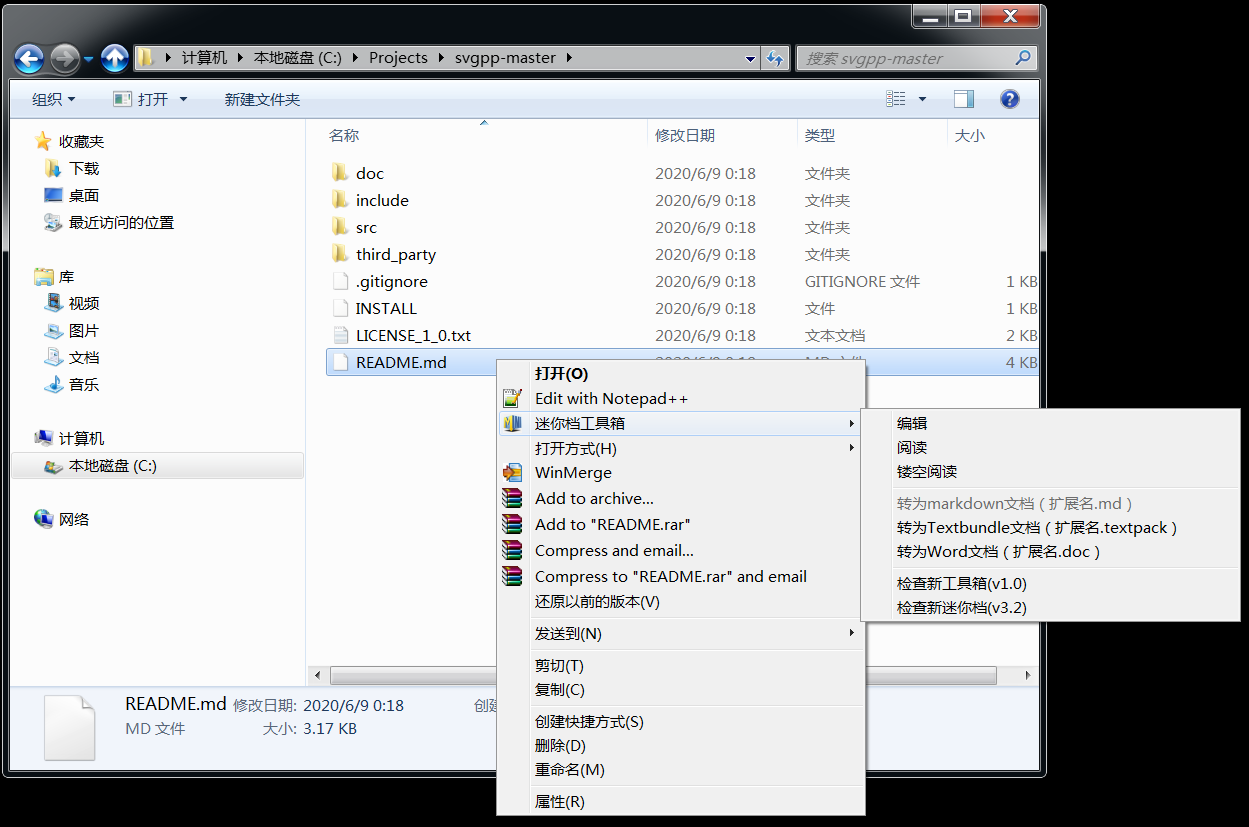Open 下载 in favorites sidebar
Viewport: 1249px width, 827px height.
(x=84, y=168)
